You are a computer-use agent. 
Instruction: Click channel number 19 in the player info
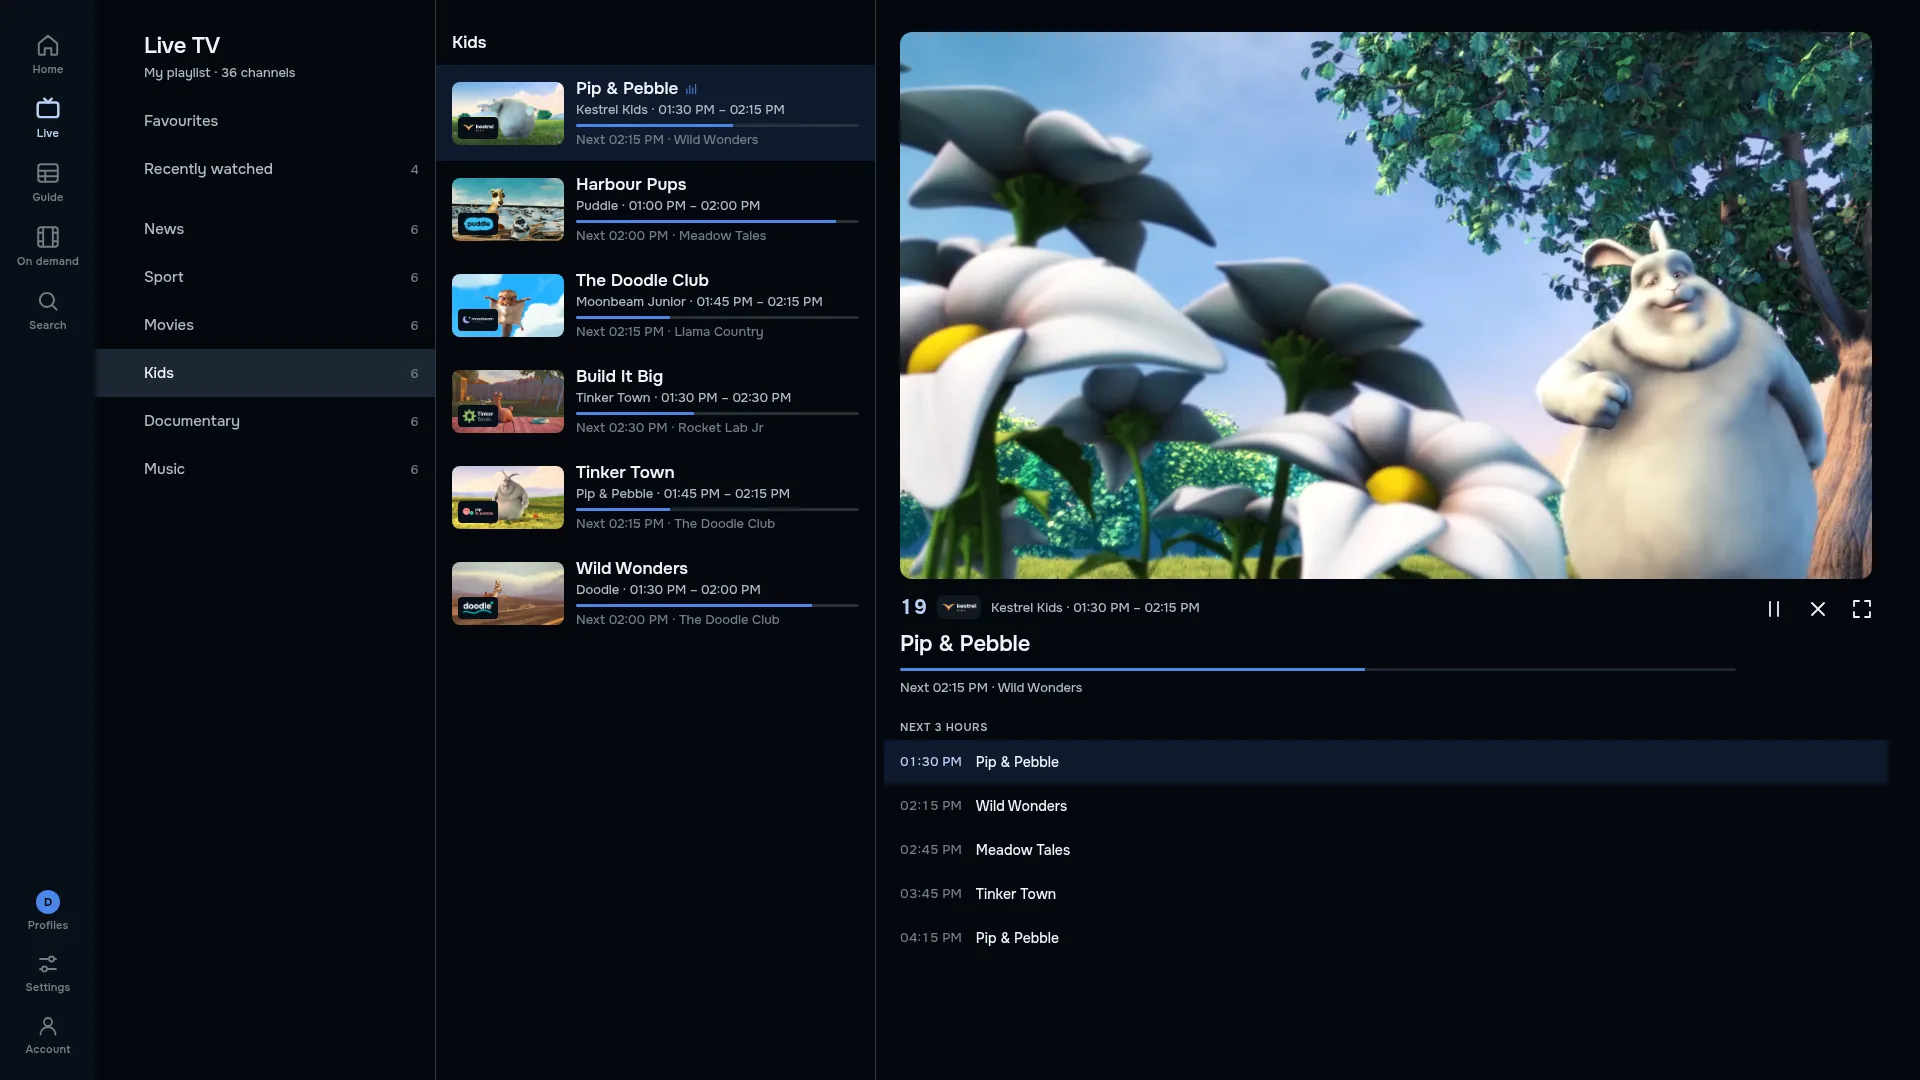pos(913,607)
